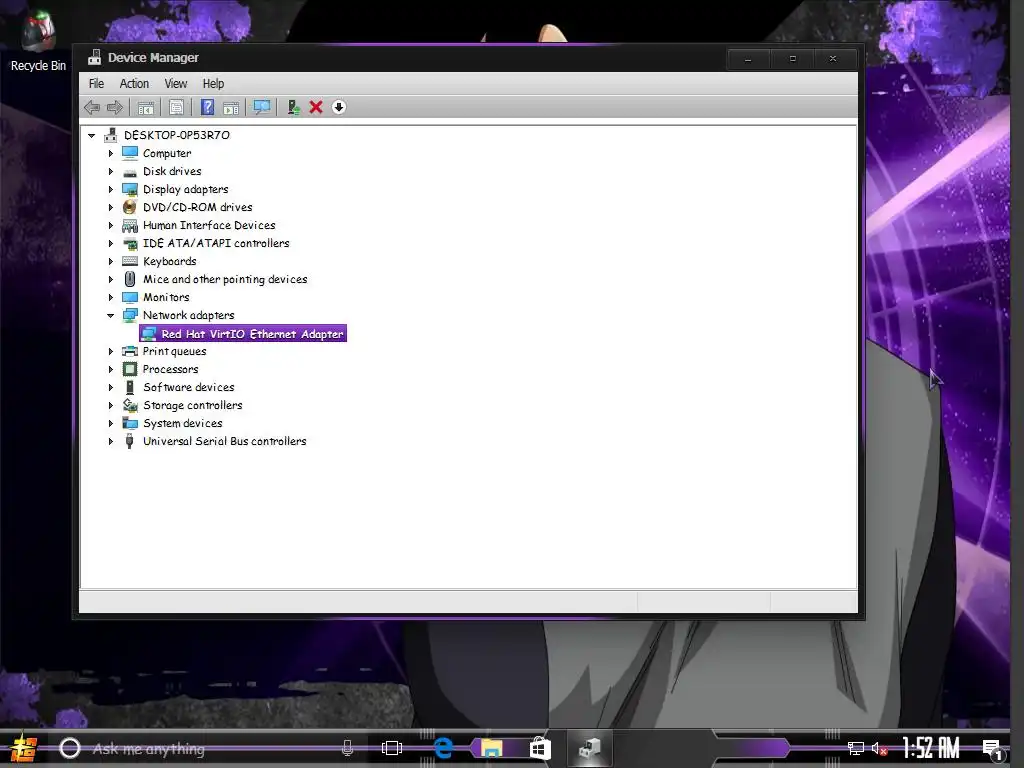Click the Device Manager title bar icon
1024x768 pixels.
(x=95, y=57)
